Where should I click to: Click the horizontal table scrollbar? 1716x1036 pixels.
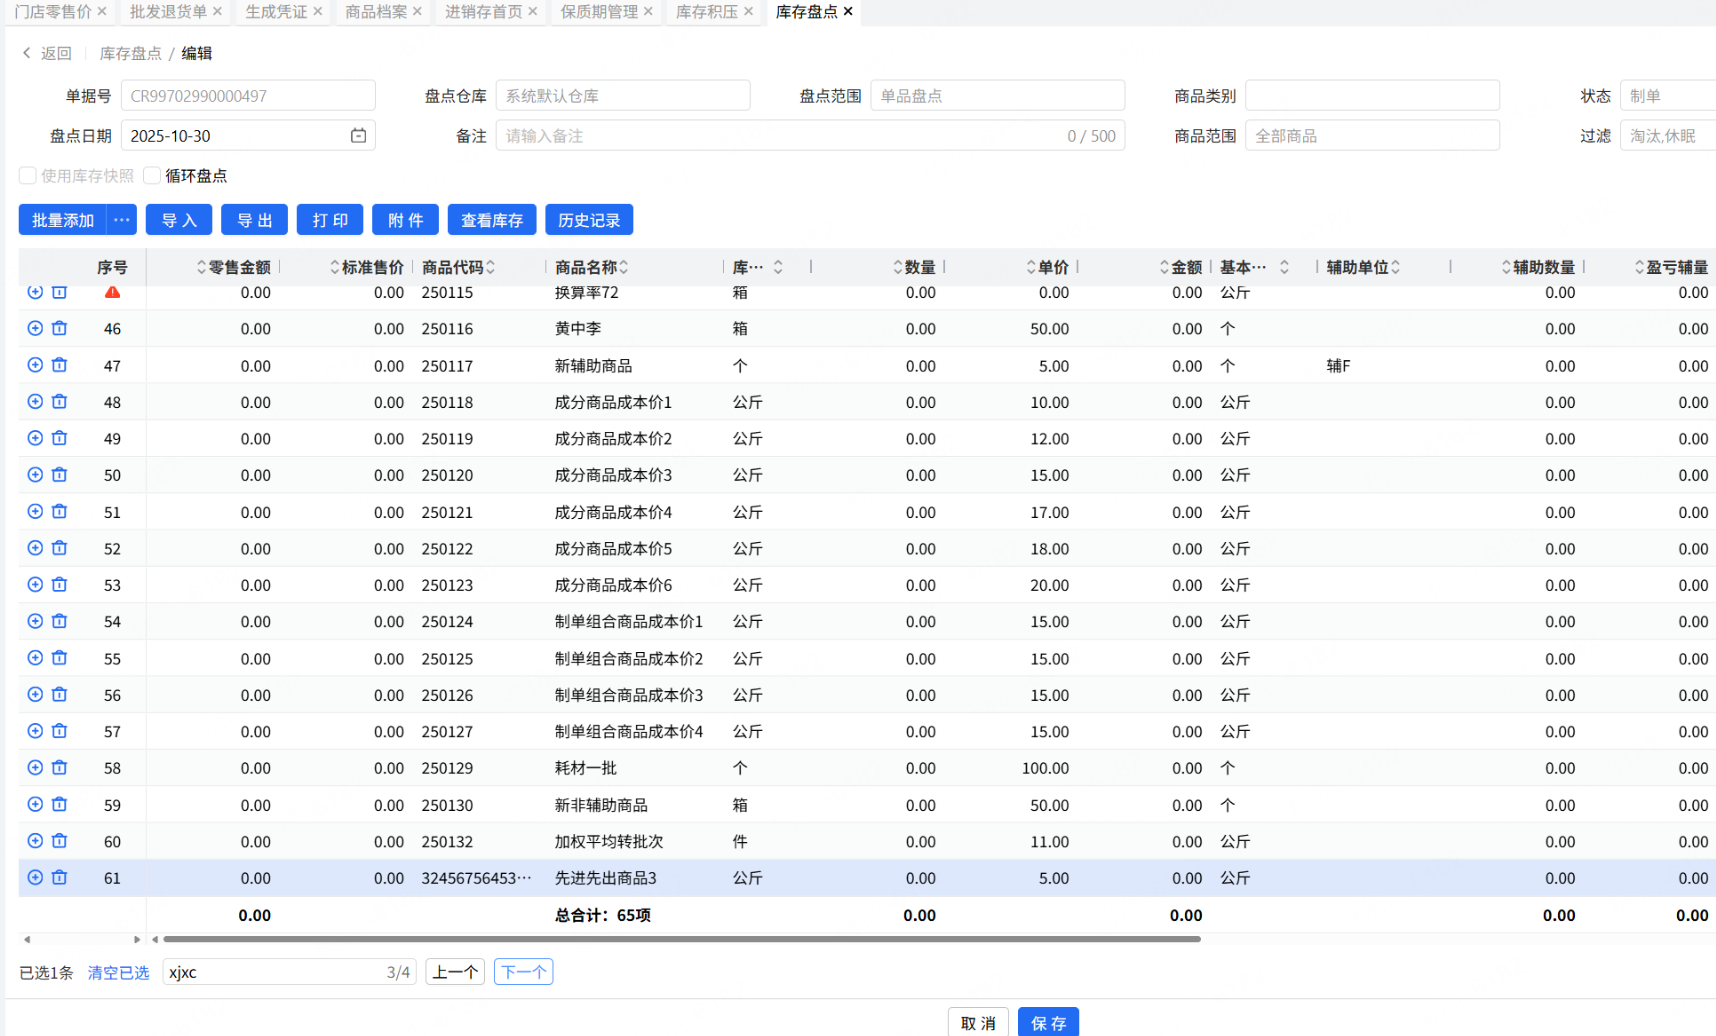click(x=680, y=939)
